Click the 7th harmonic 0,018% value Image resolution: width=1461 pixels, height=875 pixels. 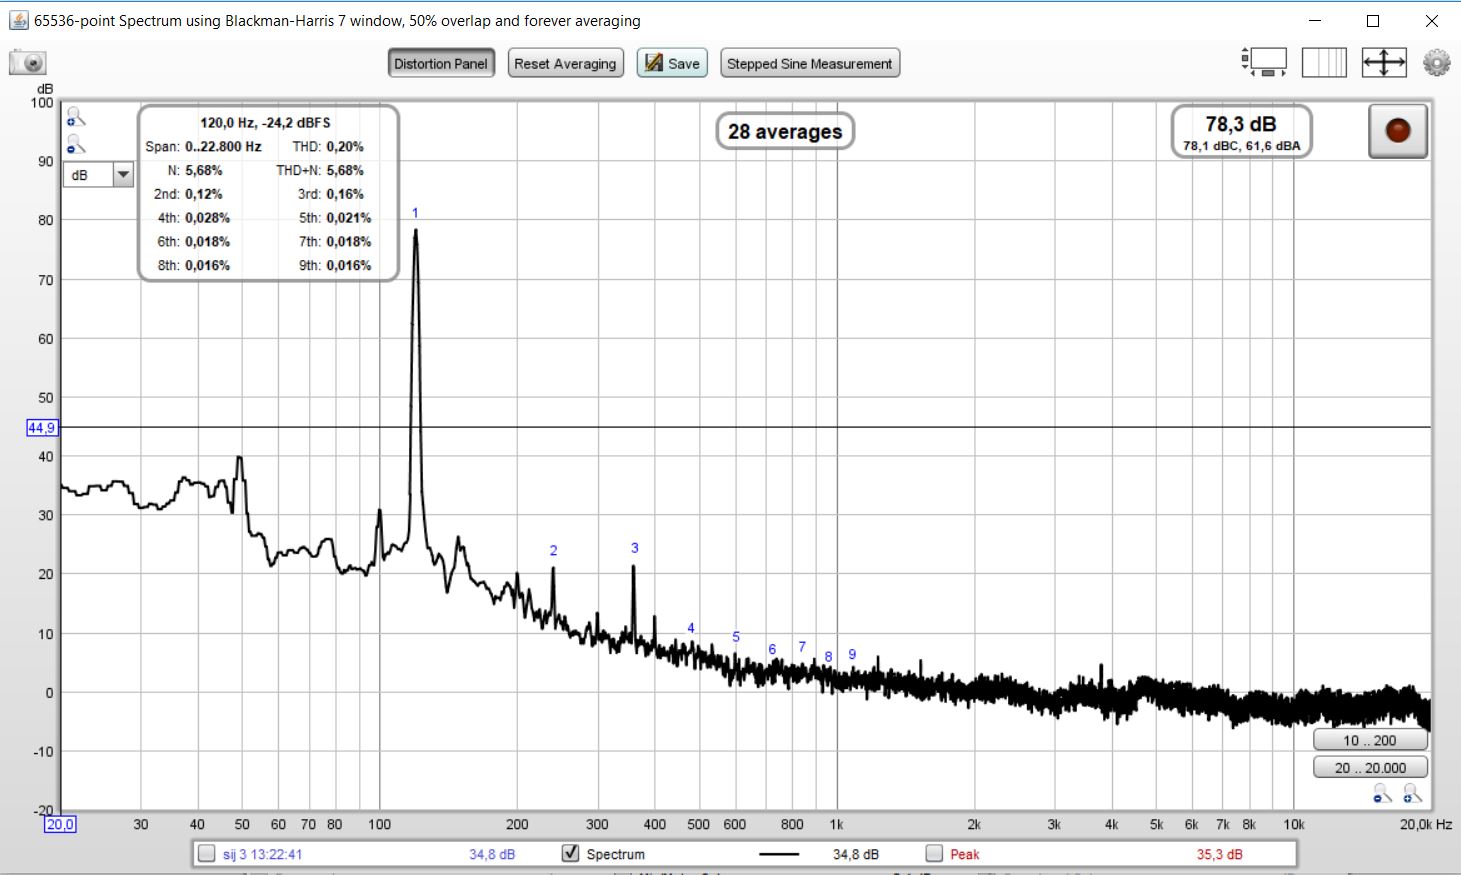[x=349, y=242]
